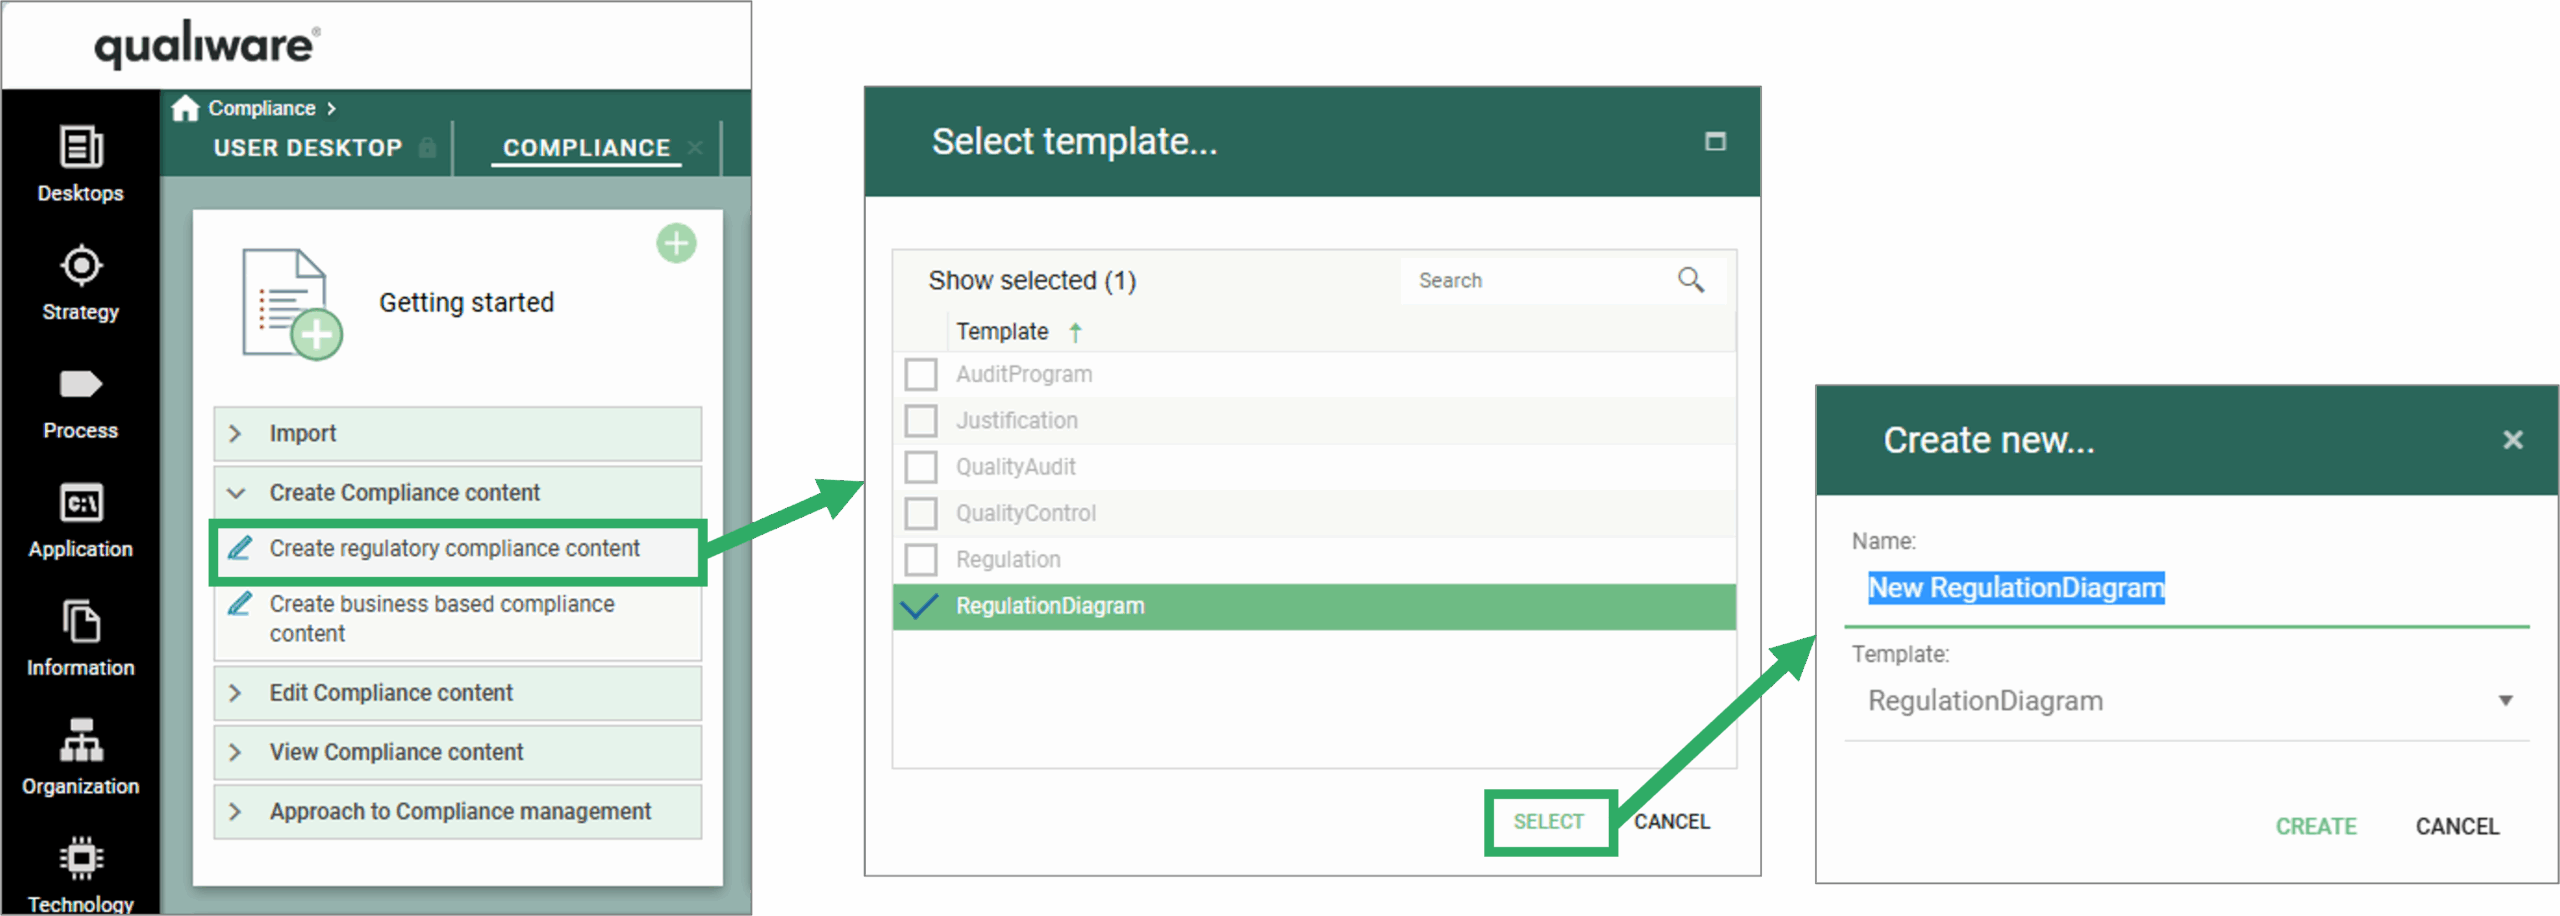
Task: Click the CREATE button
Action: point(2315,826)
